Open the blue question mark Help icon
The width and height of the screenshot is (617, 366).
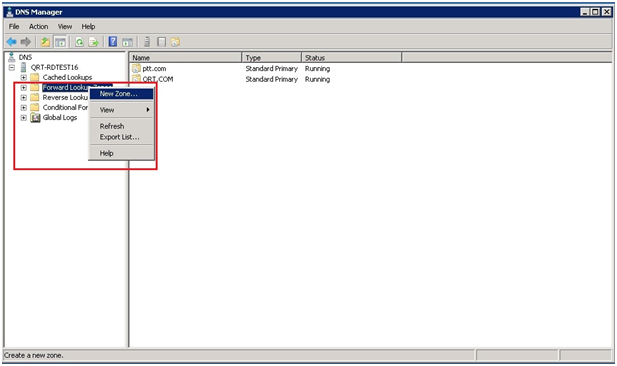click(113, 42)
